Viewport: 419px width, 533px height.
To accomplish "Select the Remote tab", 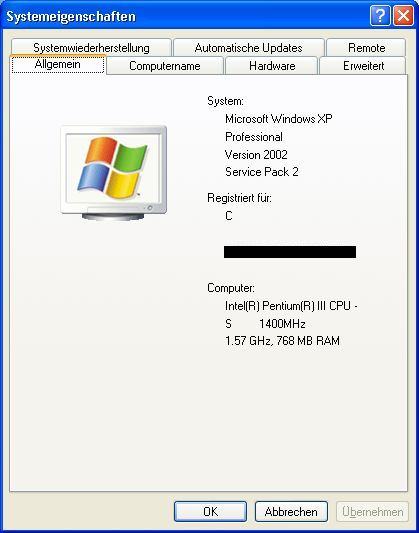I will pos(366,48).
